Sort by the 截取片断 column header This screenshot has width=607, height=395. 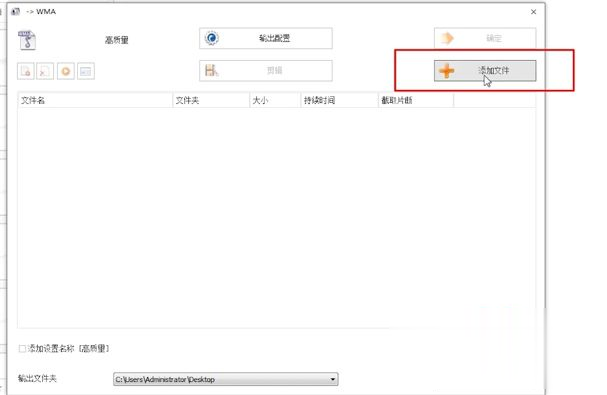point(416,100)
